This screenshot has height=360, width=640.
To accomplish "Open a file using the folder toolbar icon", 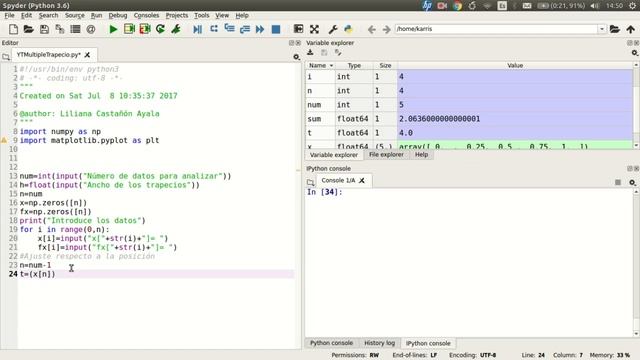I will (x=28, y=29).
